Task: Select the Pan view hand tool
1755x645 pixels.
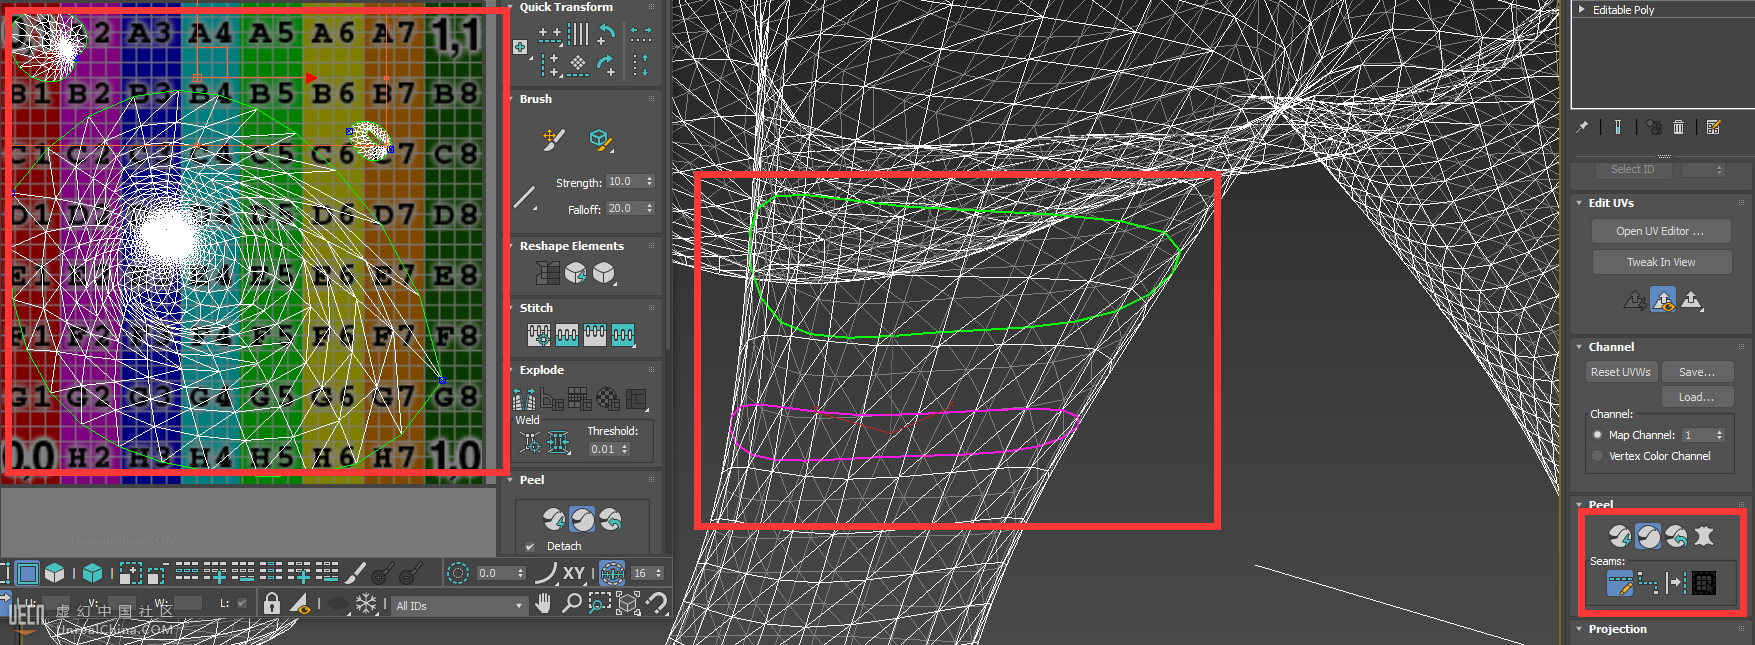Action: (x=543, y=603)
